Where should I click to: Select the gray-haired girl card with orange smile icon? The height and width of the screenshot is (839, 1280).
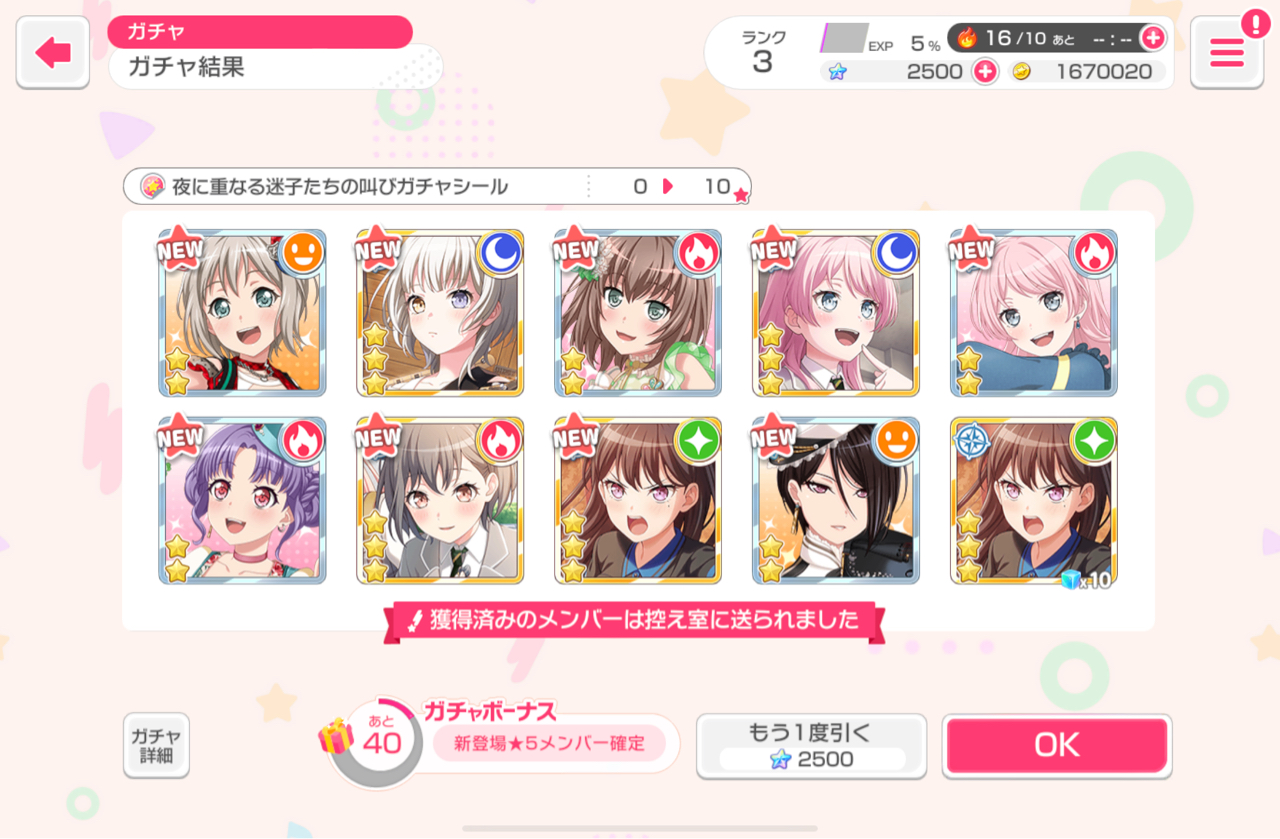(242, 313)
